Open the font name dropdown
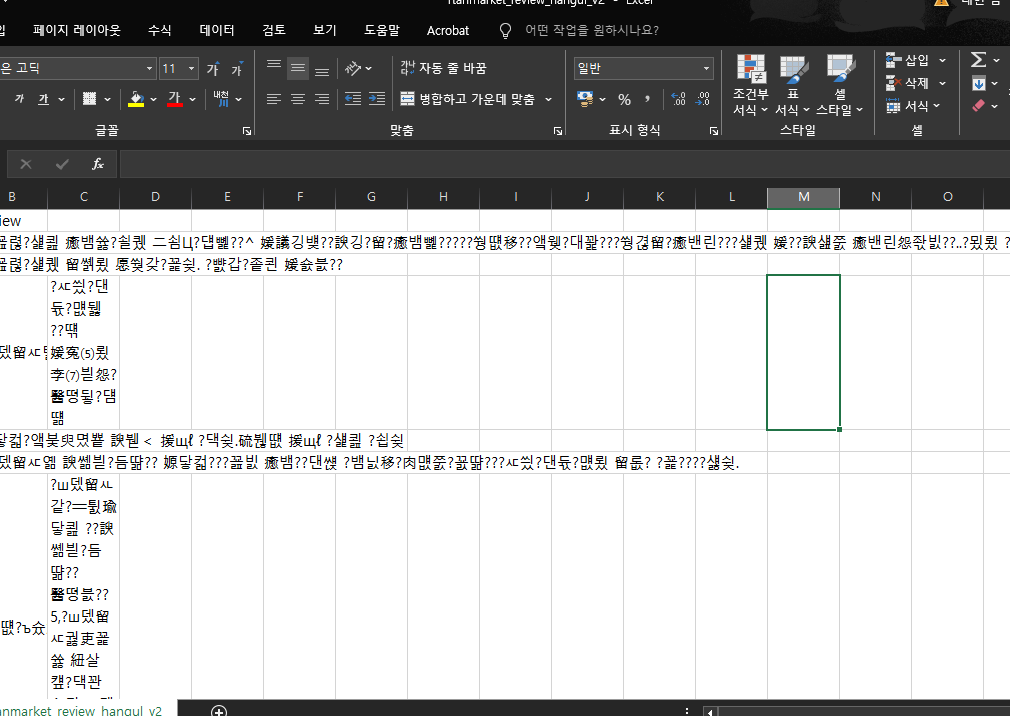 click(x=149, y=68)
